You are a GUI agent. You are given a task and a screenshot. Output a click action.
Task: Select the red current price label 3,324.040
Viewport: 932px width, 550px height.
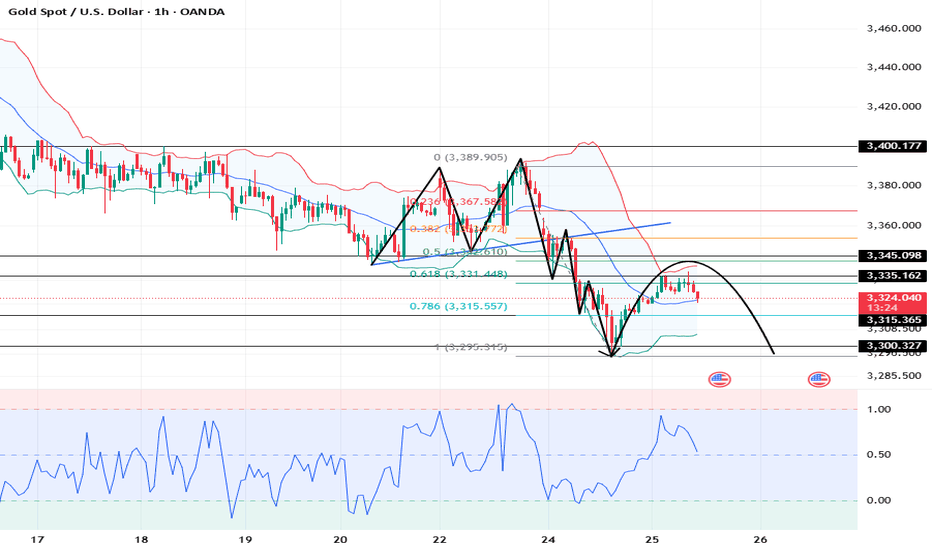[x=894, y=297]
